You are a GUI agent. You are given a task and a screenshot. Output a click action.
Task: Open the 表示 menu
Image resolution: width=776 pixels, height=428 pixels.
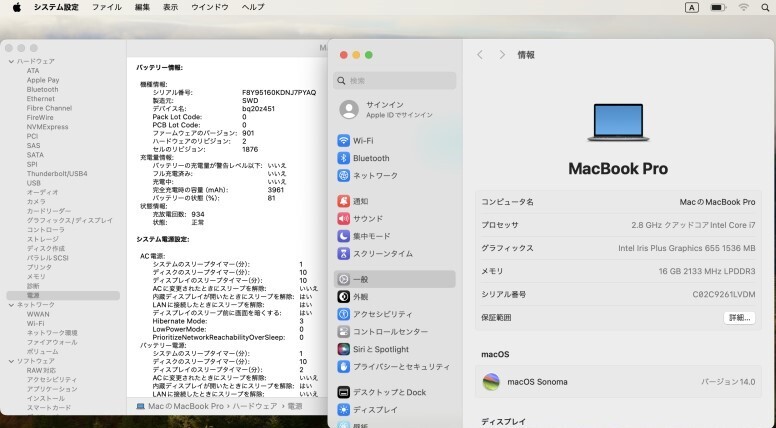click(170, 7)
